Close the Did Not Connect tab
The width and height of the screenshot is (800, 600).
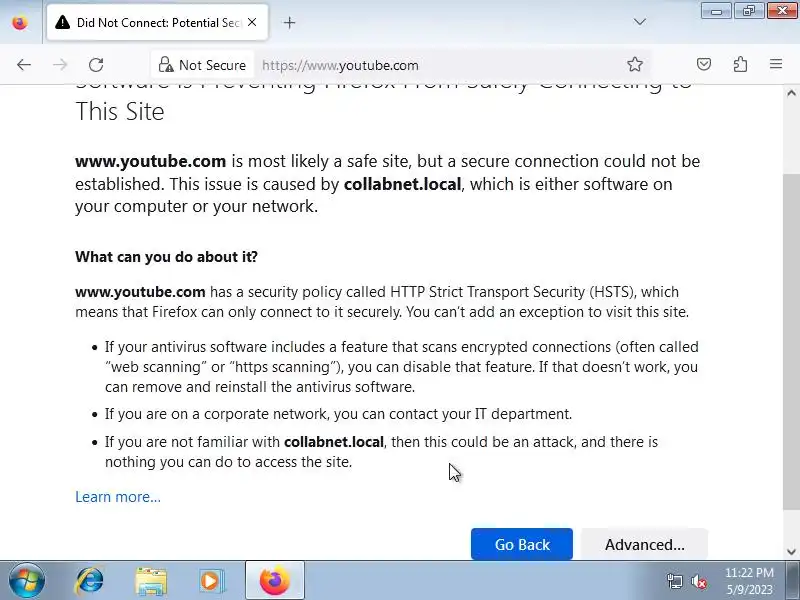point(250,22)
